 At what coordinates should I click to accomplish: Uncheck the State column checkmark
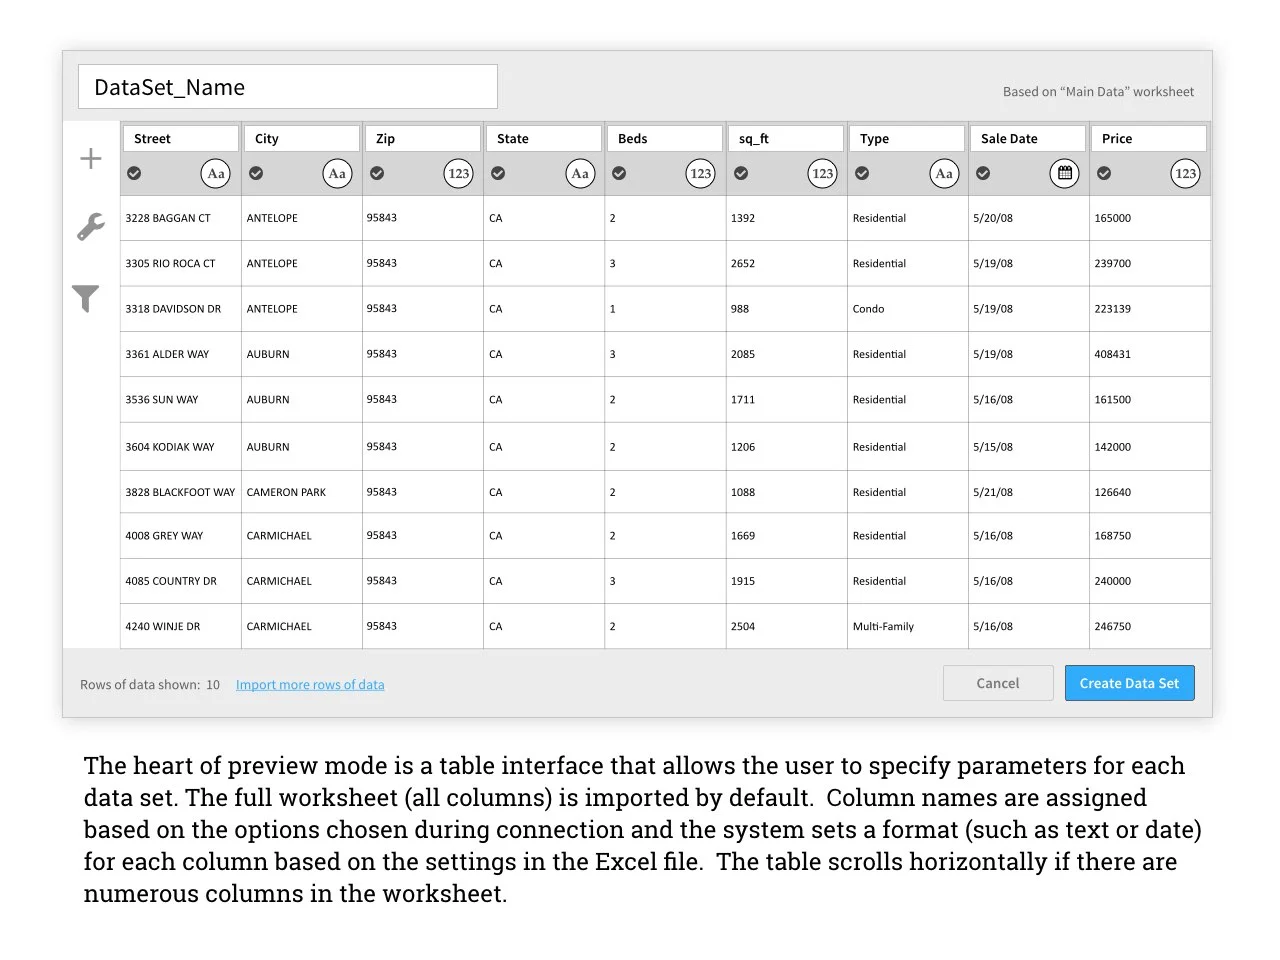[498, 173]
